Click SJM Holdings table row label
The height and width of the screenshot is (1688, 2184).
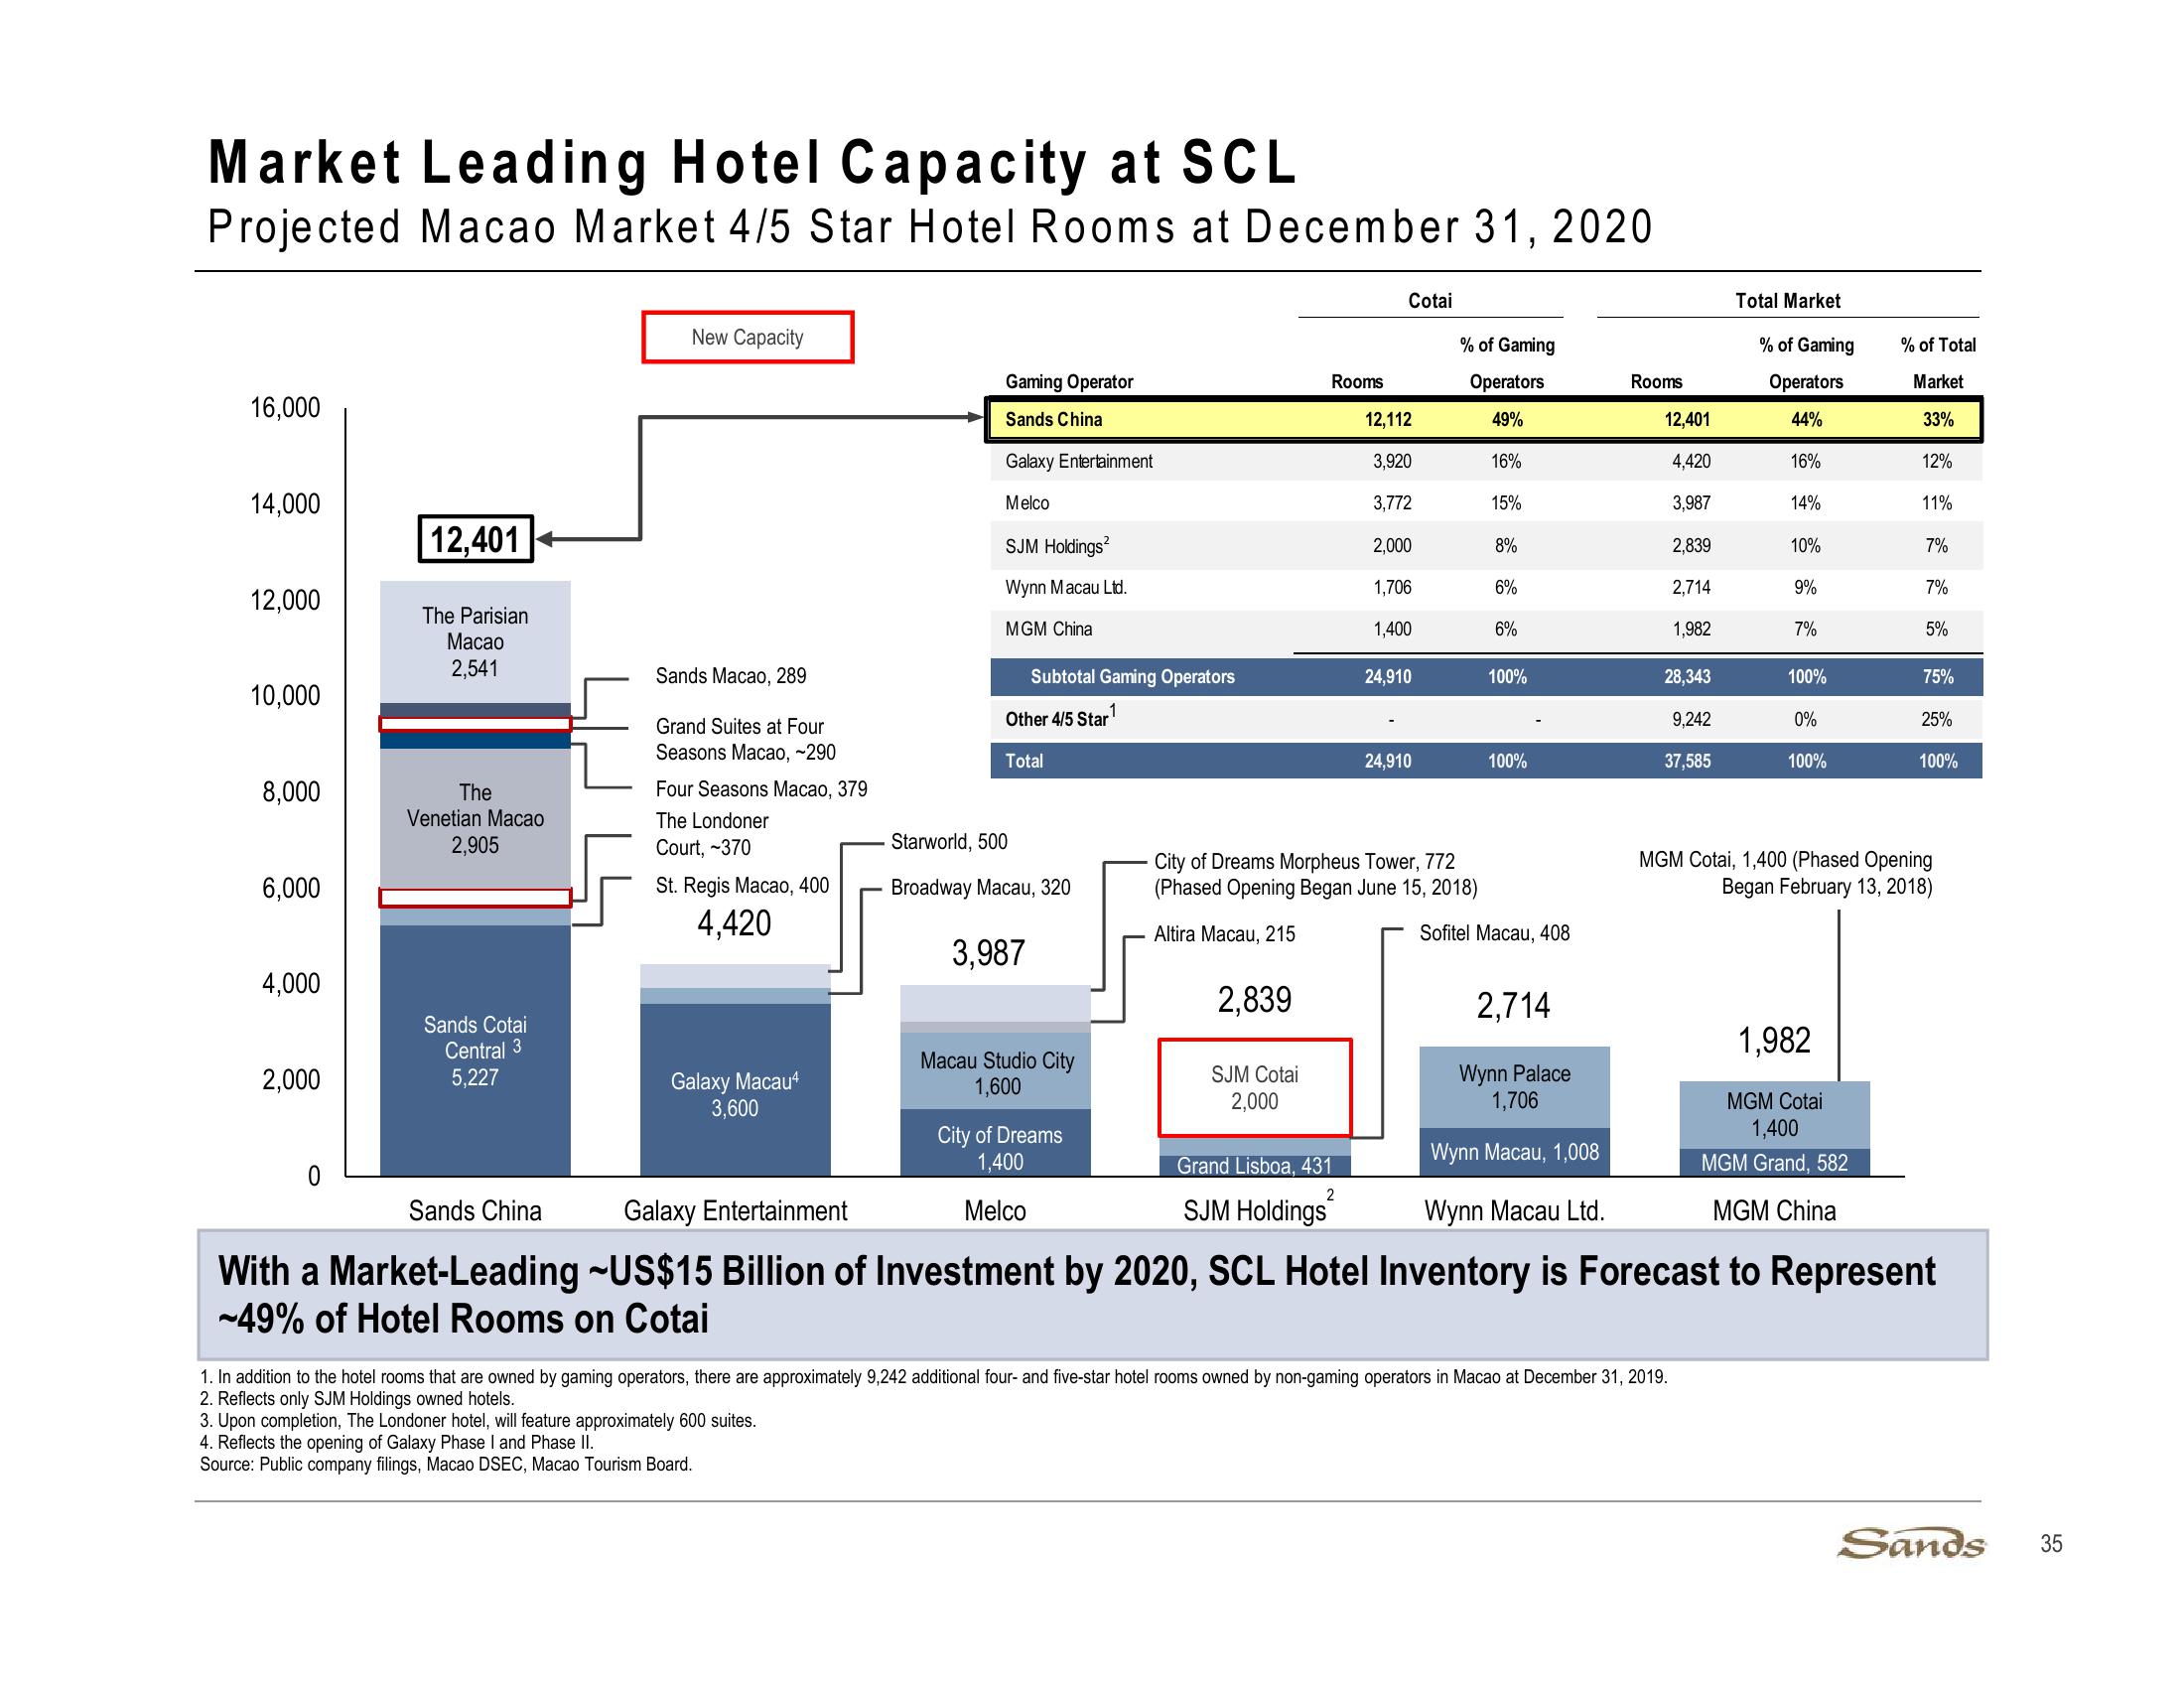1057,546
